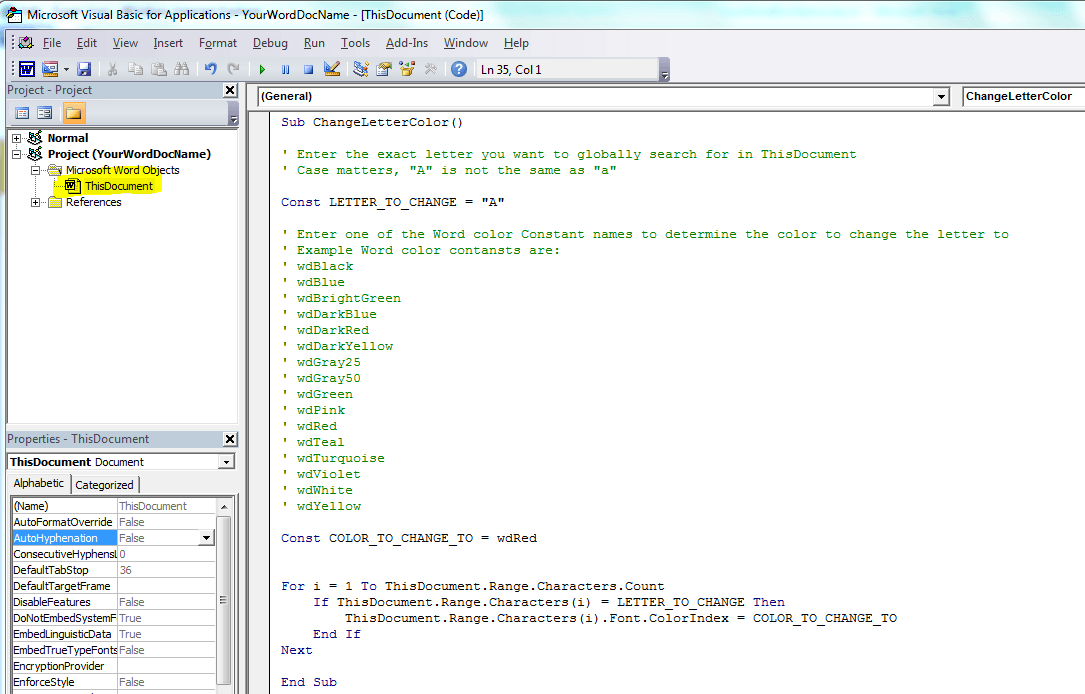The height and width of the screenshot is (694, 1085).
Task: Click the Toolbox hammer and wrench icon
Action: (430, 69)
